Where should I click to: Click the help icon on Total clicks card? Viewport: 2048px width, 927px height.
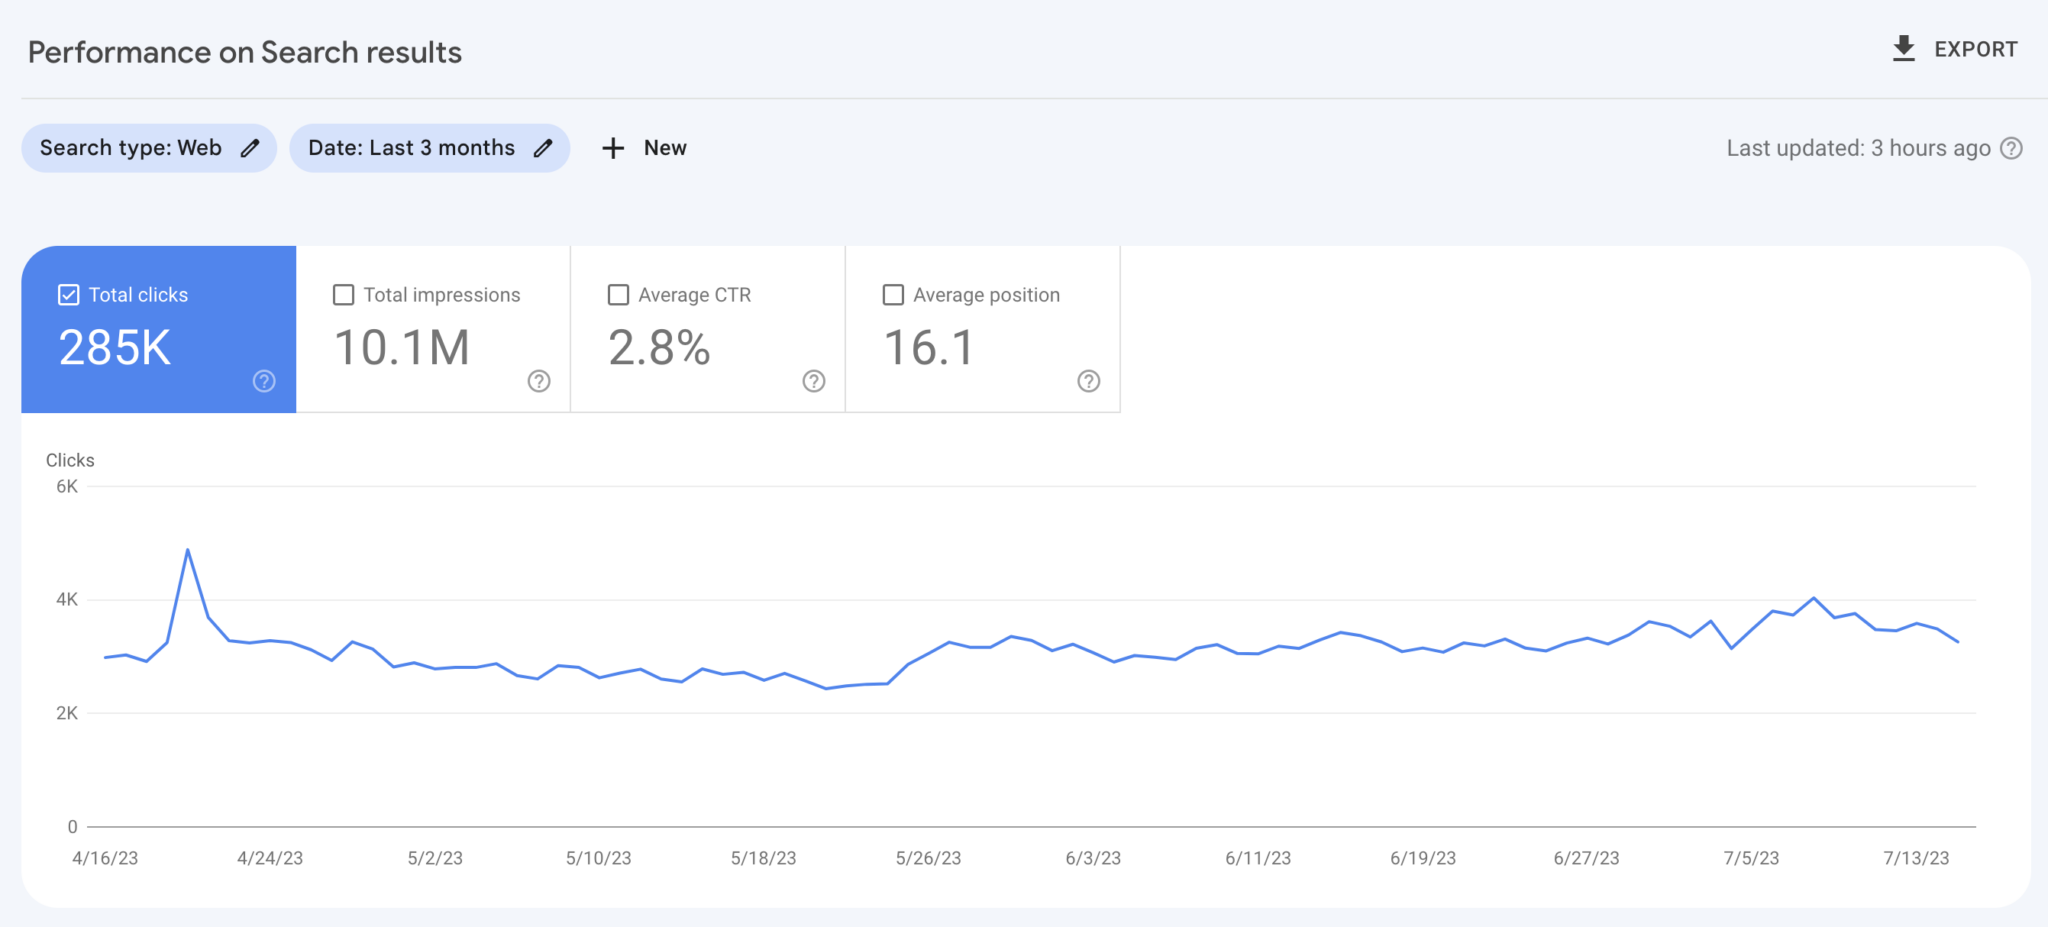pos(263,381)
